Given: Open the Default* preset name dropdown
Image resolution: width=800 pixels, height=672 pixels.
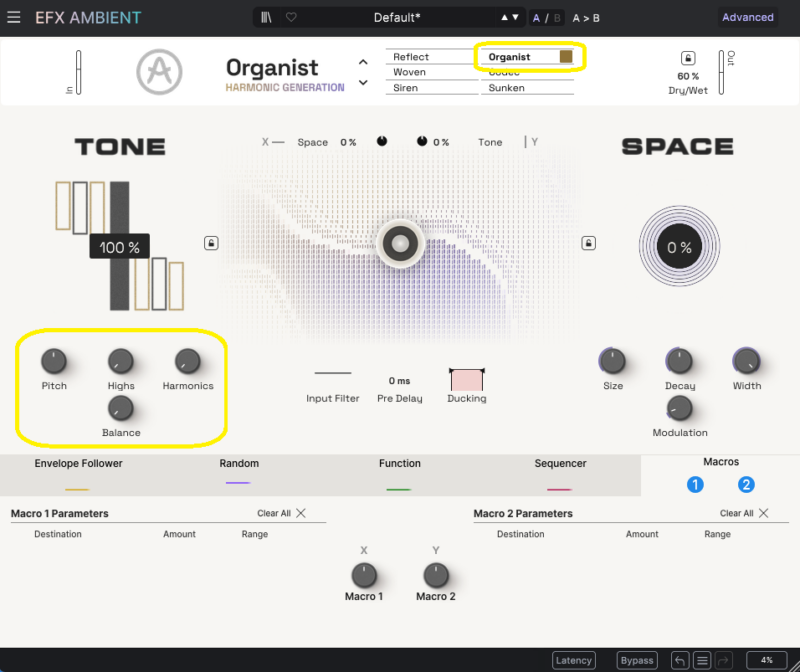Looking at the screenshot, I should click(x=397, y=18).
